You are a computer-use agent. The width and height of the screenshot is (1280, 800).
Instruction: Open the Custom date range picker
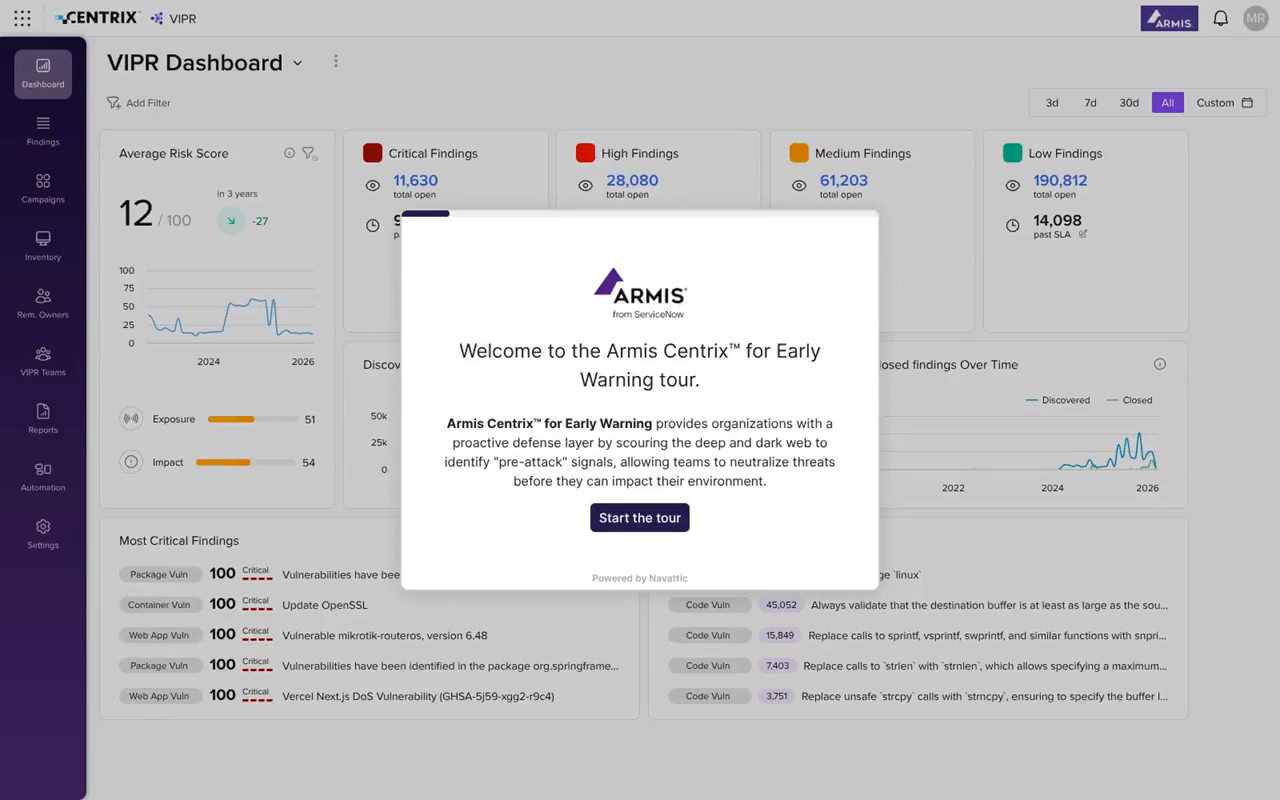[x=1224, y=102]
